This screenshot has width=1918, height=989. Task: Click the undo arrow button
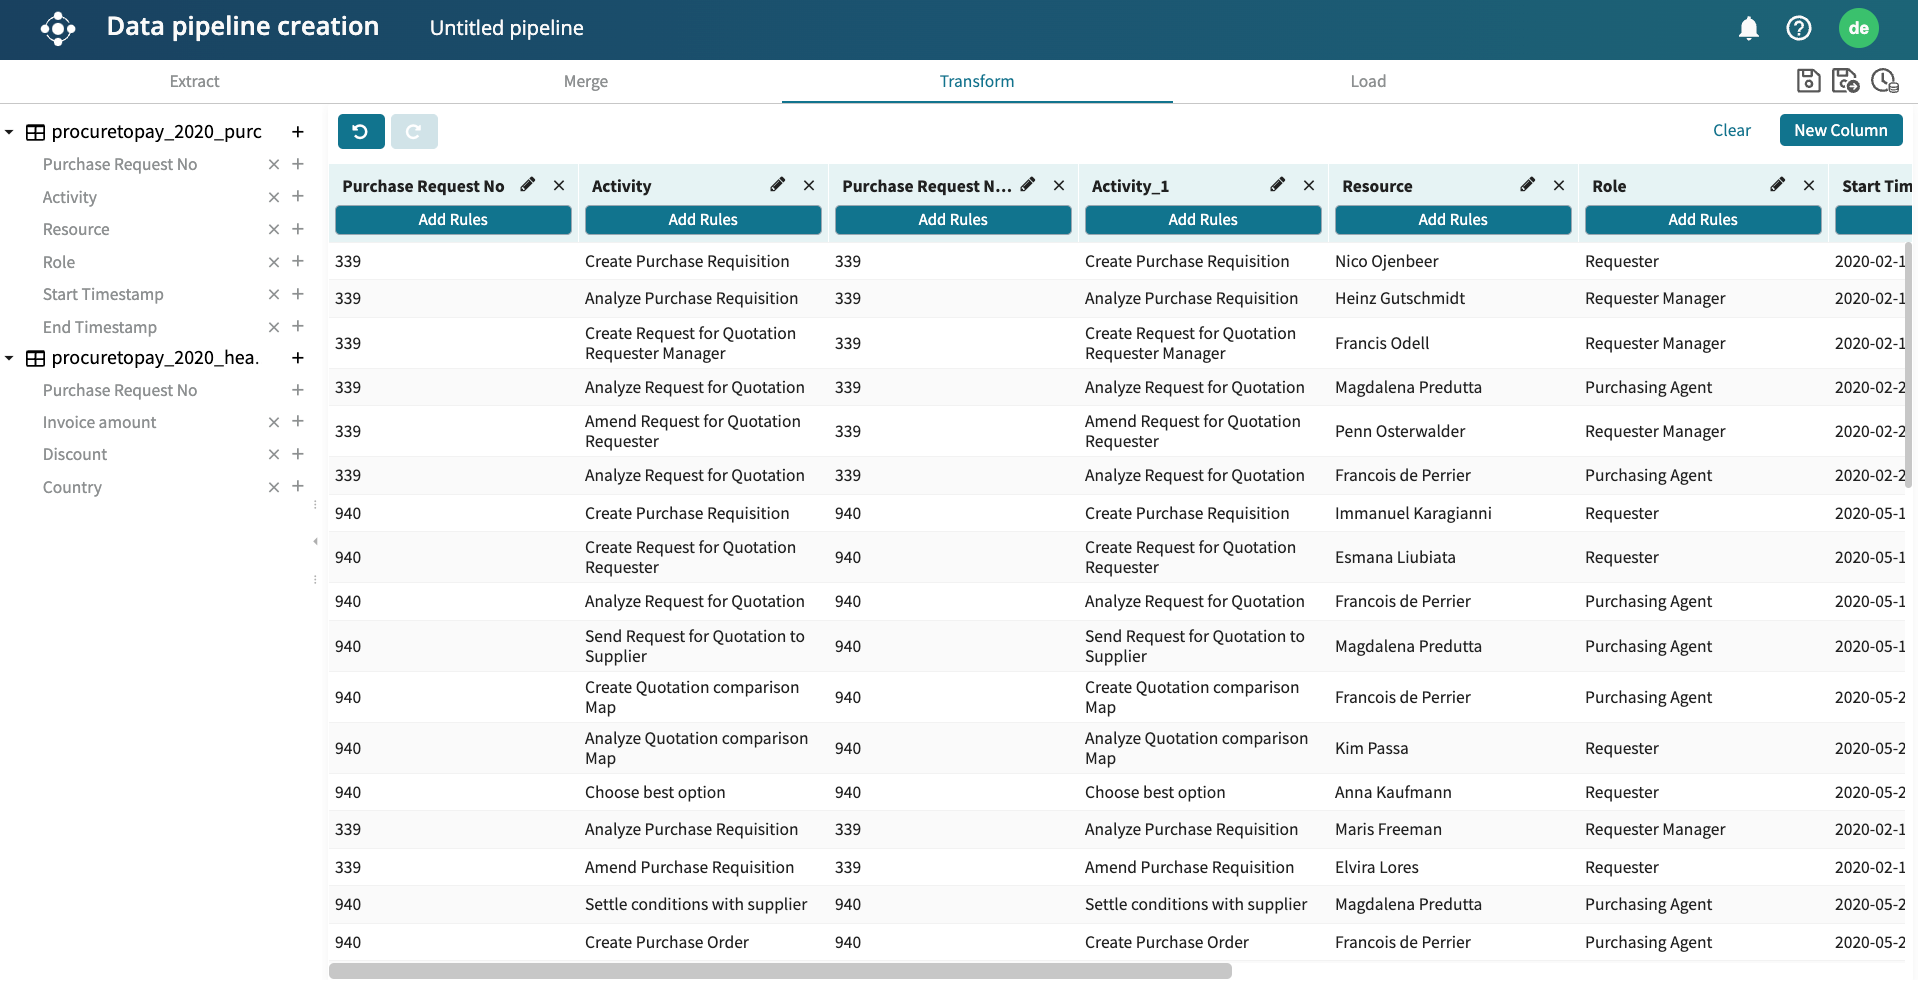click(x=361, y=131)
